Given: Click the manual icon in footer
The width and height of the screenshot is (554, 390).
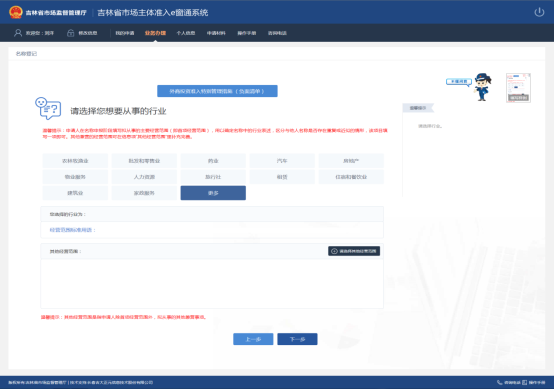Looking at the screenshot, I should point(525,383).
